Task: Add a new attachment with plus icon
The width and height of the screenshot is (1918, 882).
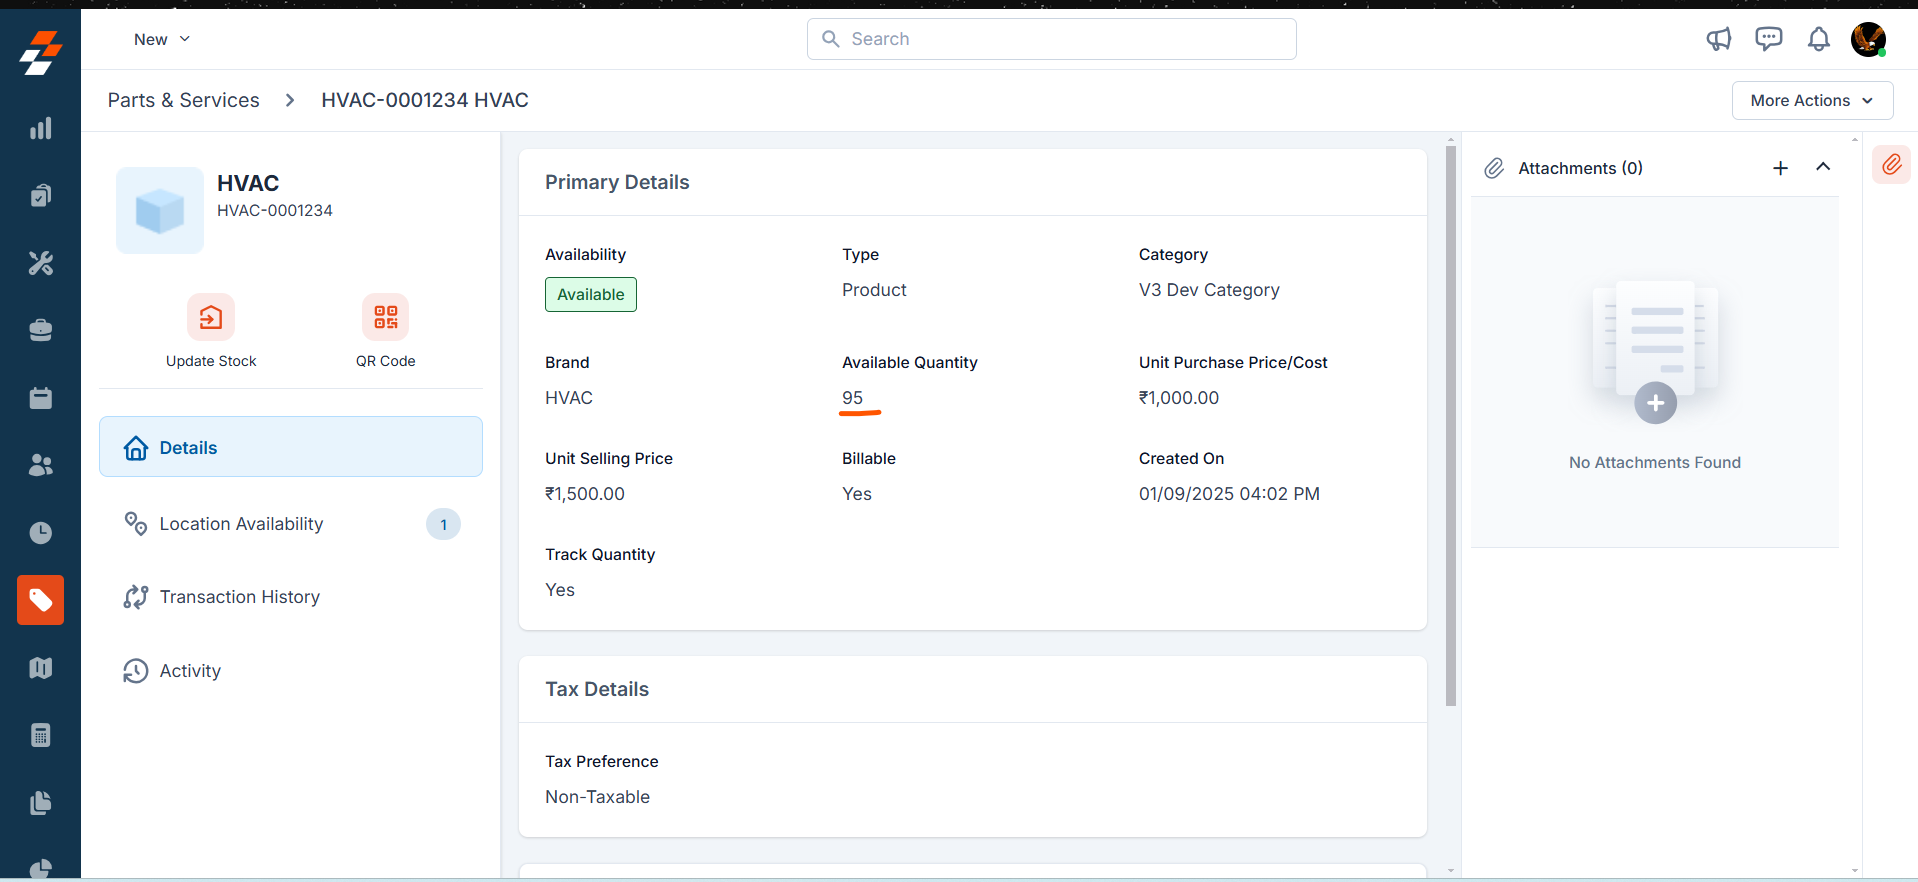Action: [x=1780, y=168]
